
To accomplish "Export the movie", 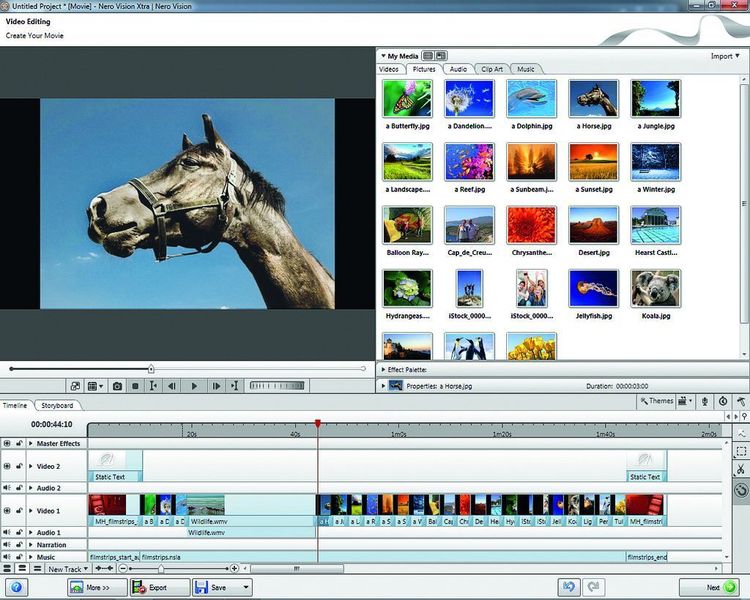I will coord(160,587).
